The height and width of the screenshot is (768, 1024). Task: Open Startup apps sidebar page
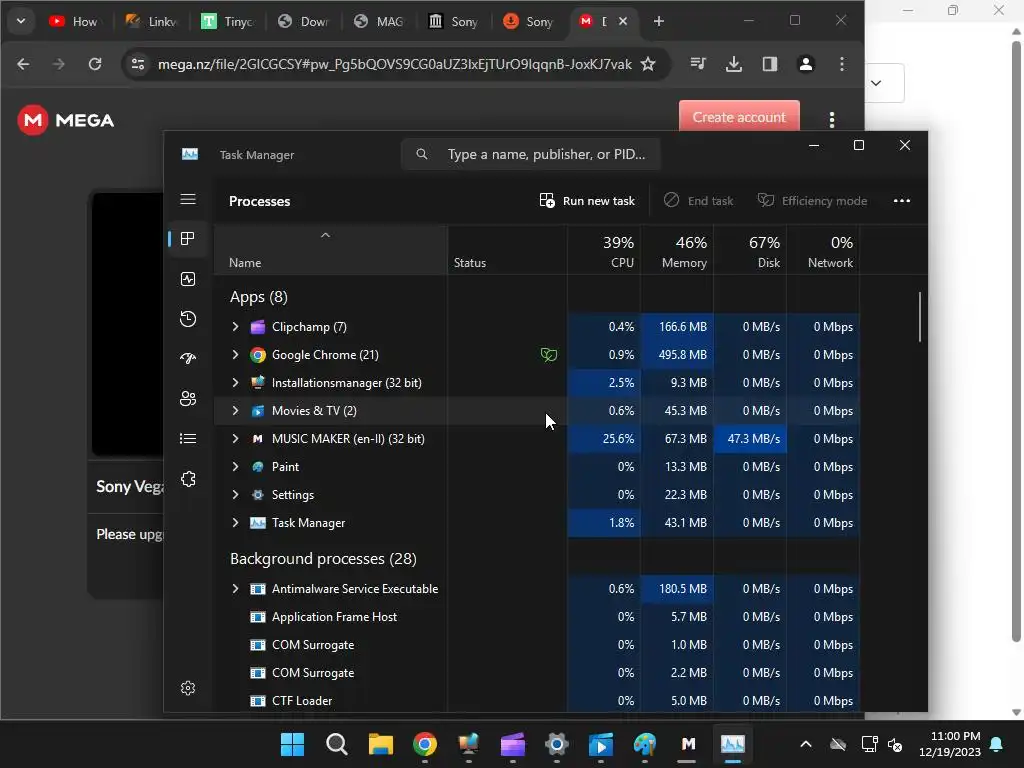[188, 359]
